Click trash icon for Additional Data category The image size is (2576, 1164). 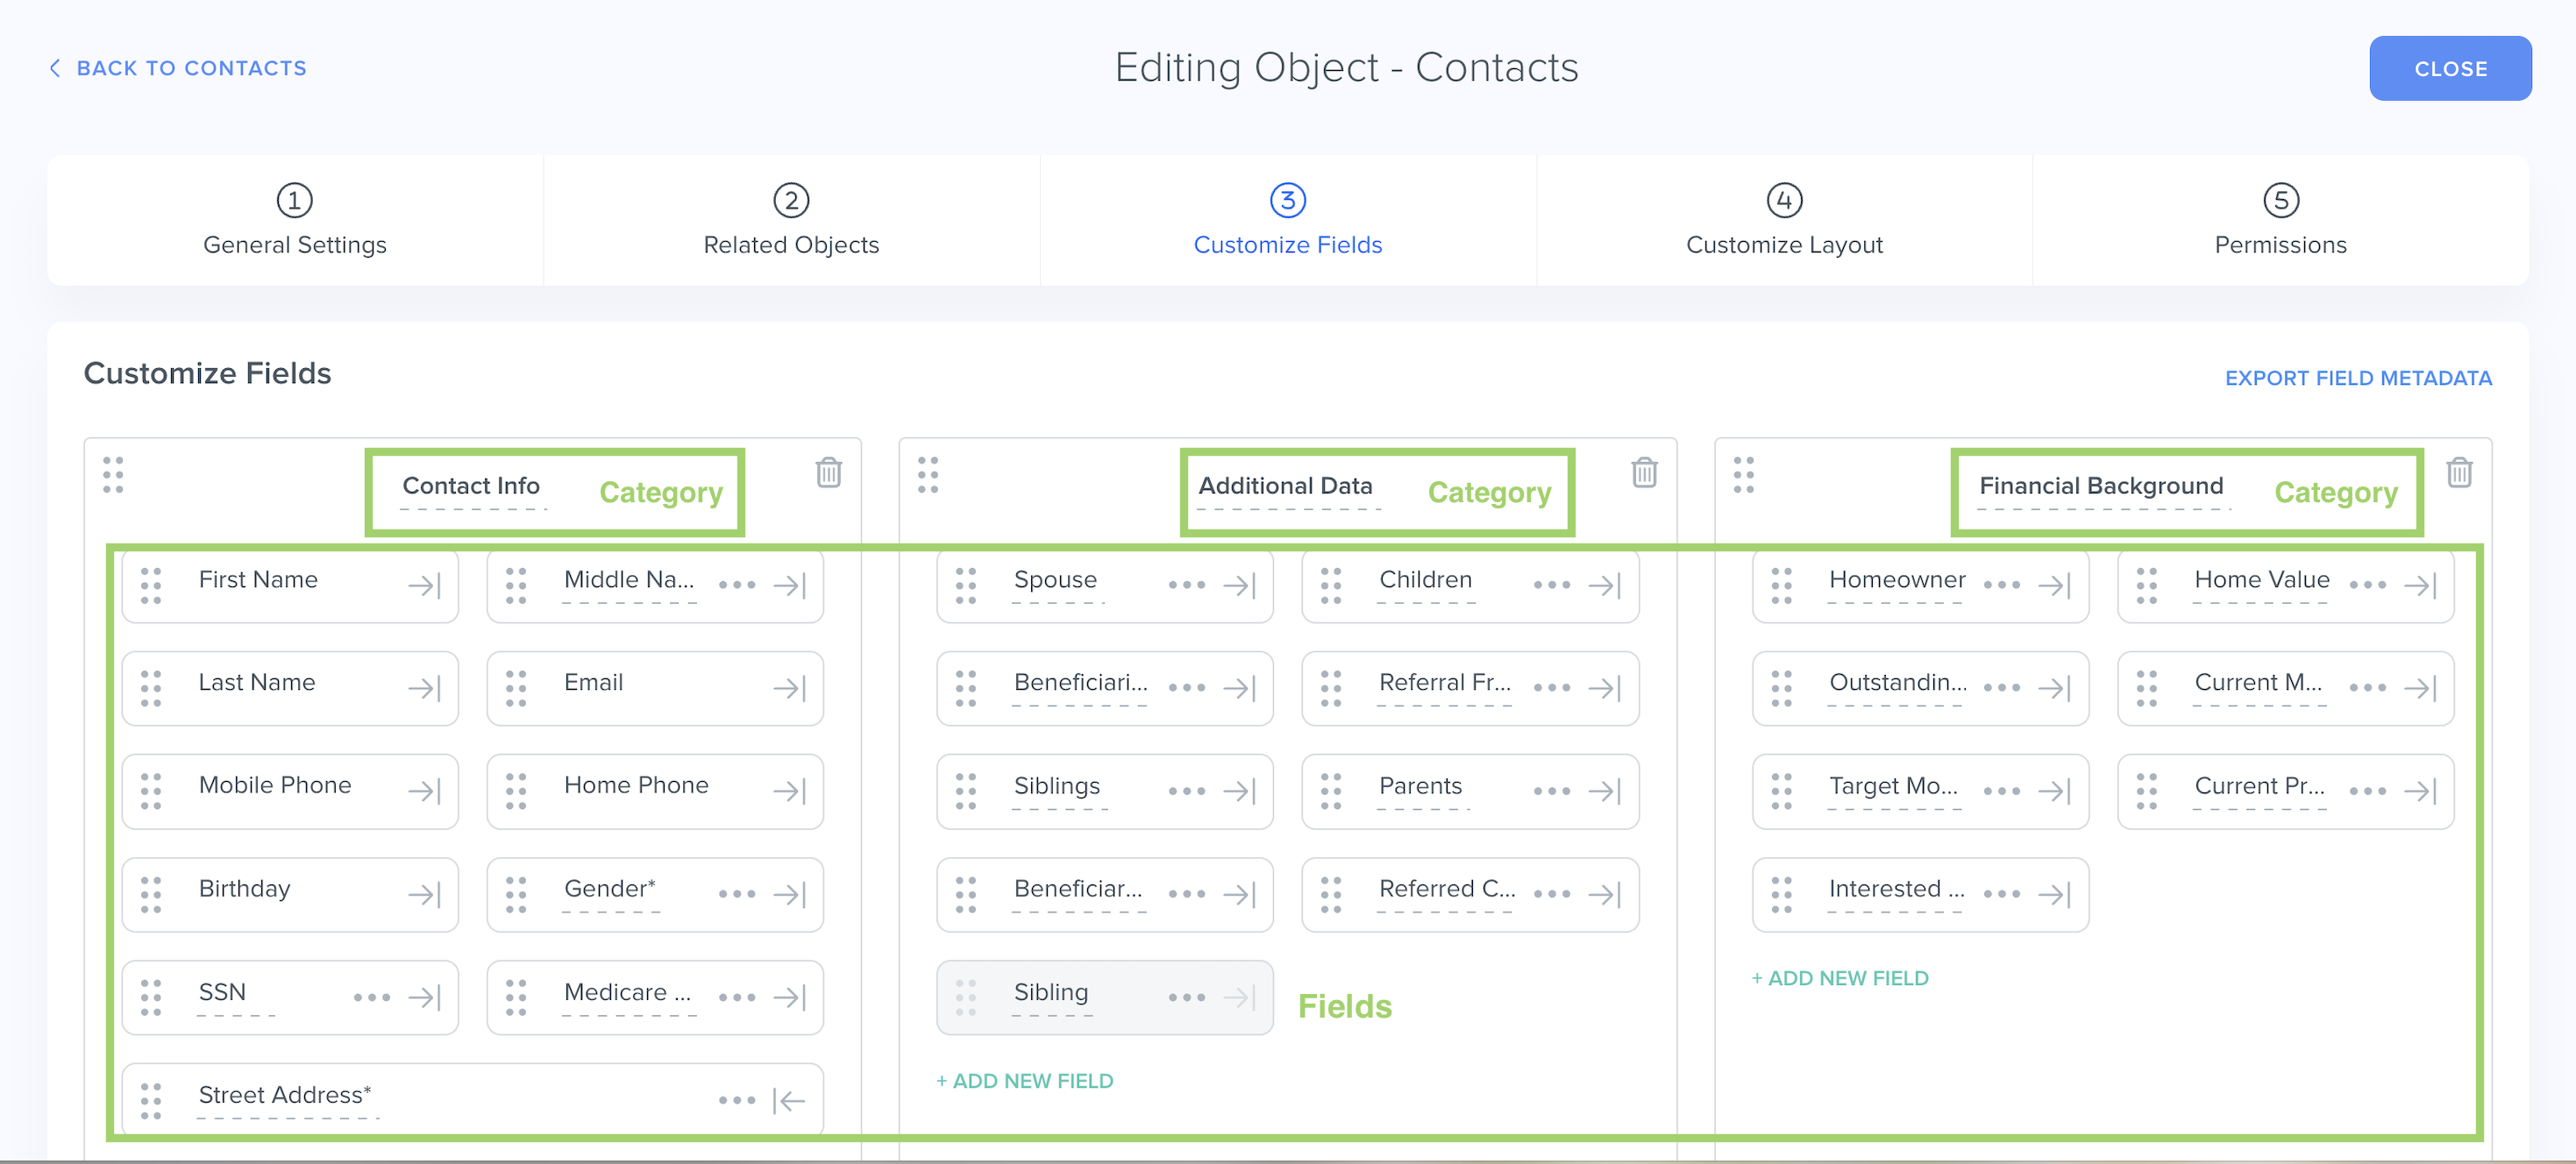coord(1644,472)
